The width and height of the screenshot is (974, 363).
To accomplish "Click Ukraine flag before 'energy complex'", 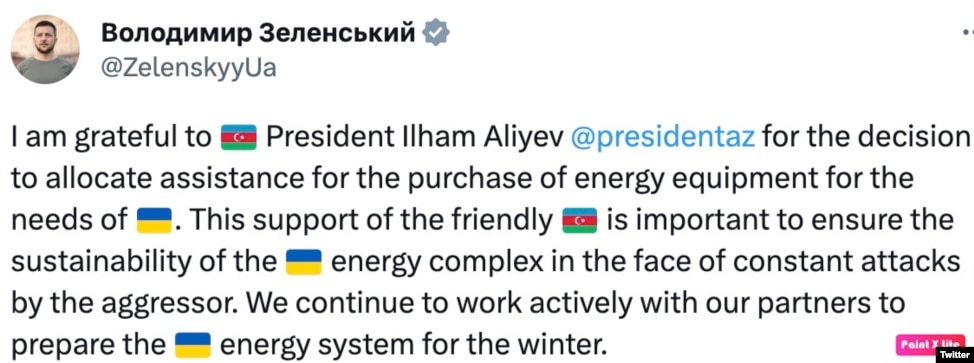I will (x=303, y=262).
